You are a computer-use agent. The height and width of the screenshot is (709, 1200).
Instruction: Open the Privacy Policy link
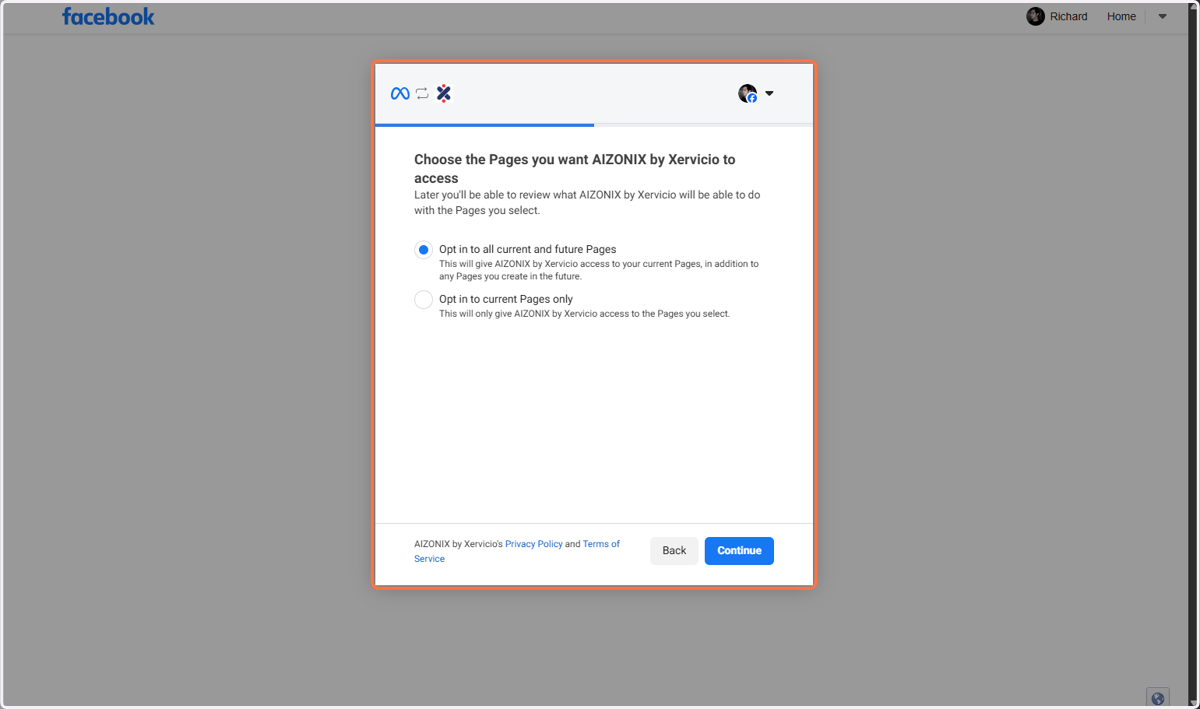click(x=534, y=544)
